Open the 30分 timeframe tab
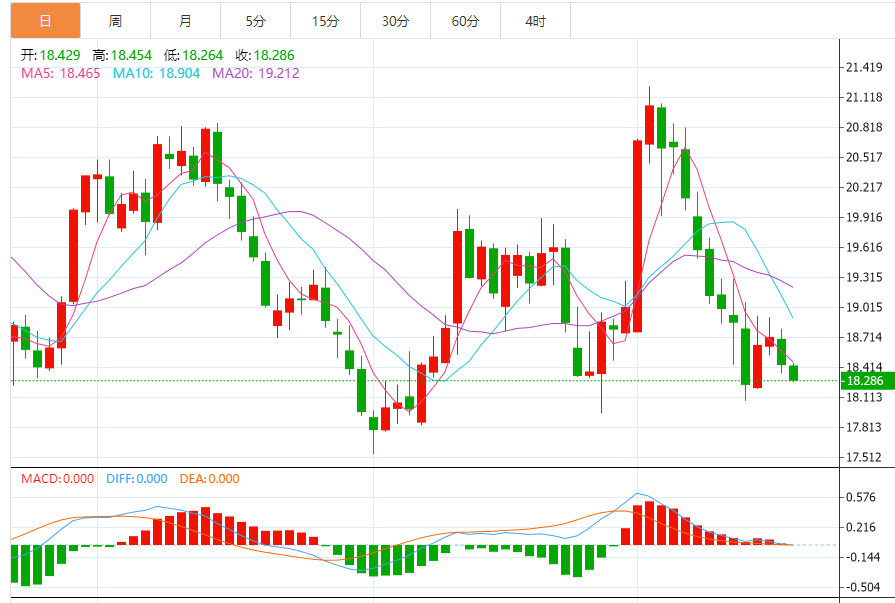Screen dimensions: 895x603 [396, 21]
